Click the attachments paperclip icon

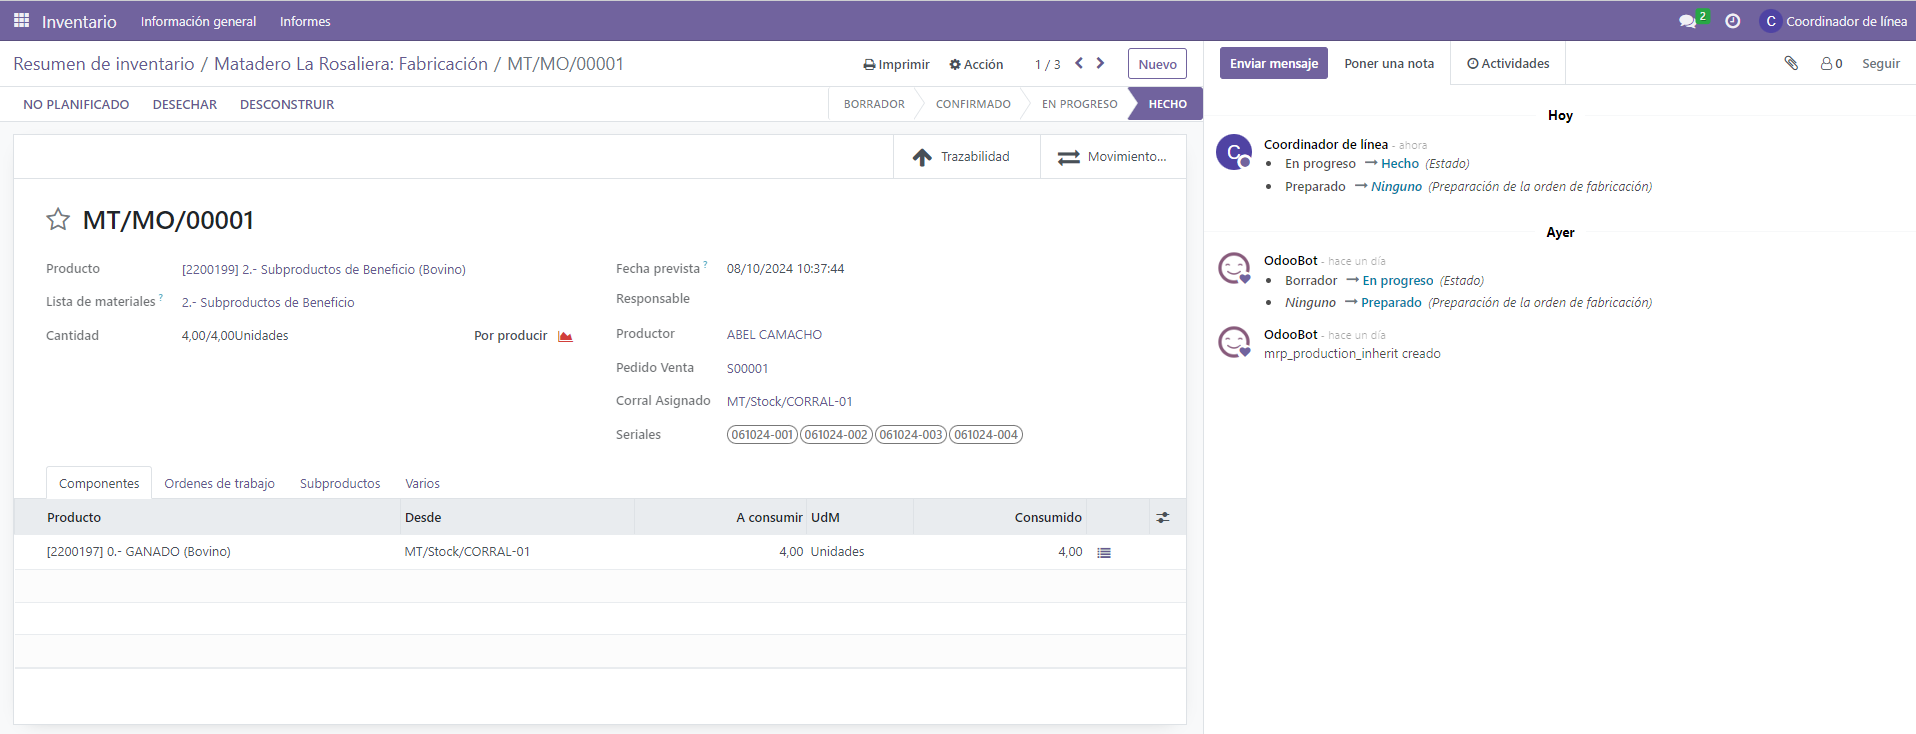click(1791, 63)
